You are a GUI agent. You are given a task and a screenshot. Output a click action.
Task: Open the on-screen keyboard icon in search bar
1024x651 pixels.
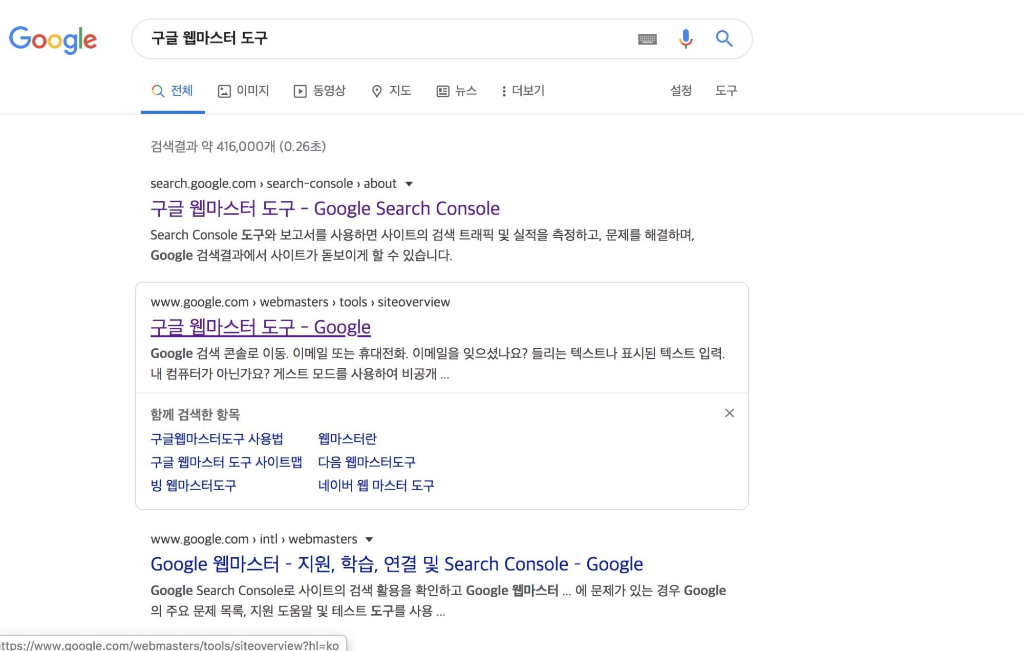[x=647, y=39]
